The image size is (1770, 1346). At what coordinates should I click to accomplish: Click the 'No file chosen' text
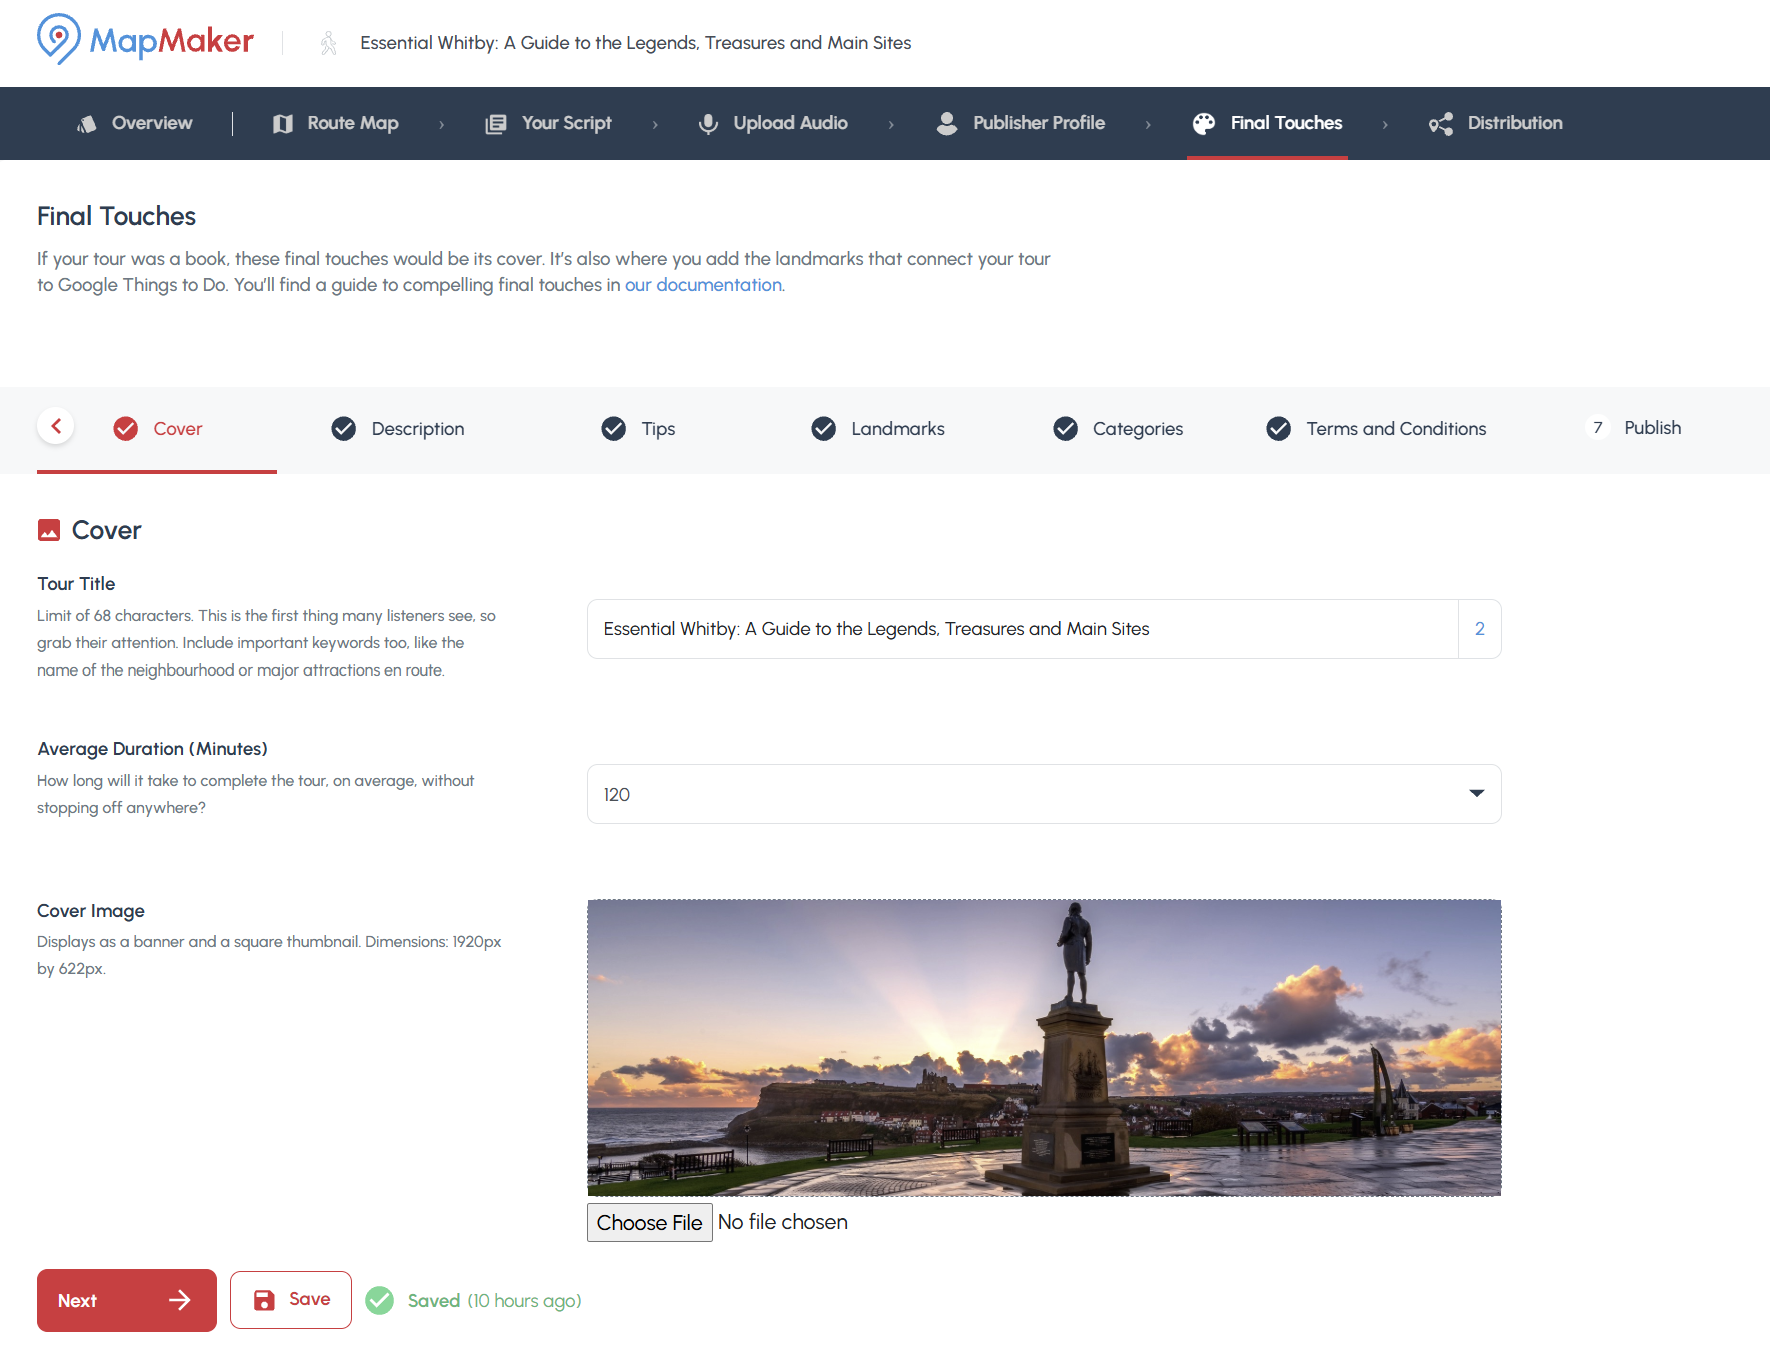(783, 1222)
